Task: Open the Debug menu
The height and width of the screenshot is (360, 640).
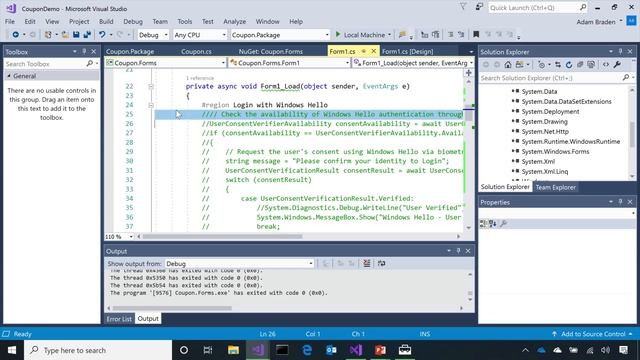Action: [133, 22]
